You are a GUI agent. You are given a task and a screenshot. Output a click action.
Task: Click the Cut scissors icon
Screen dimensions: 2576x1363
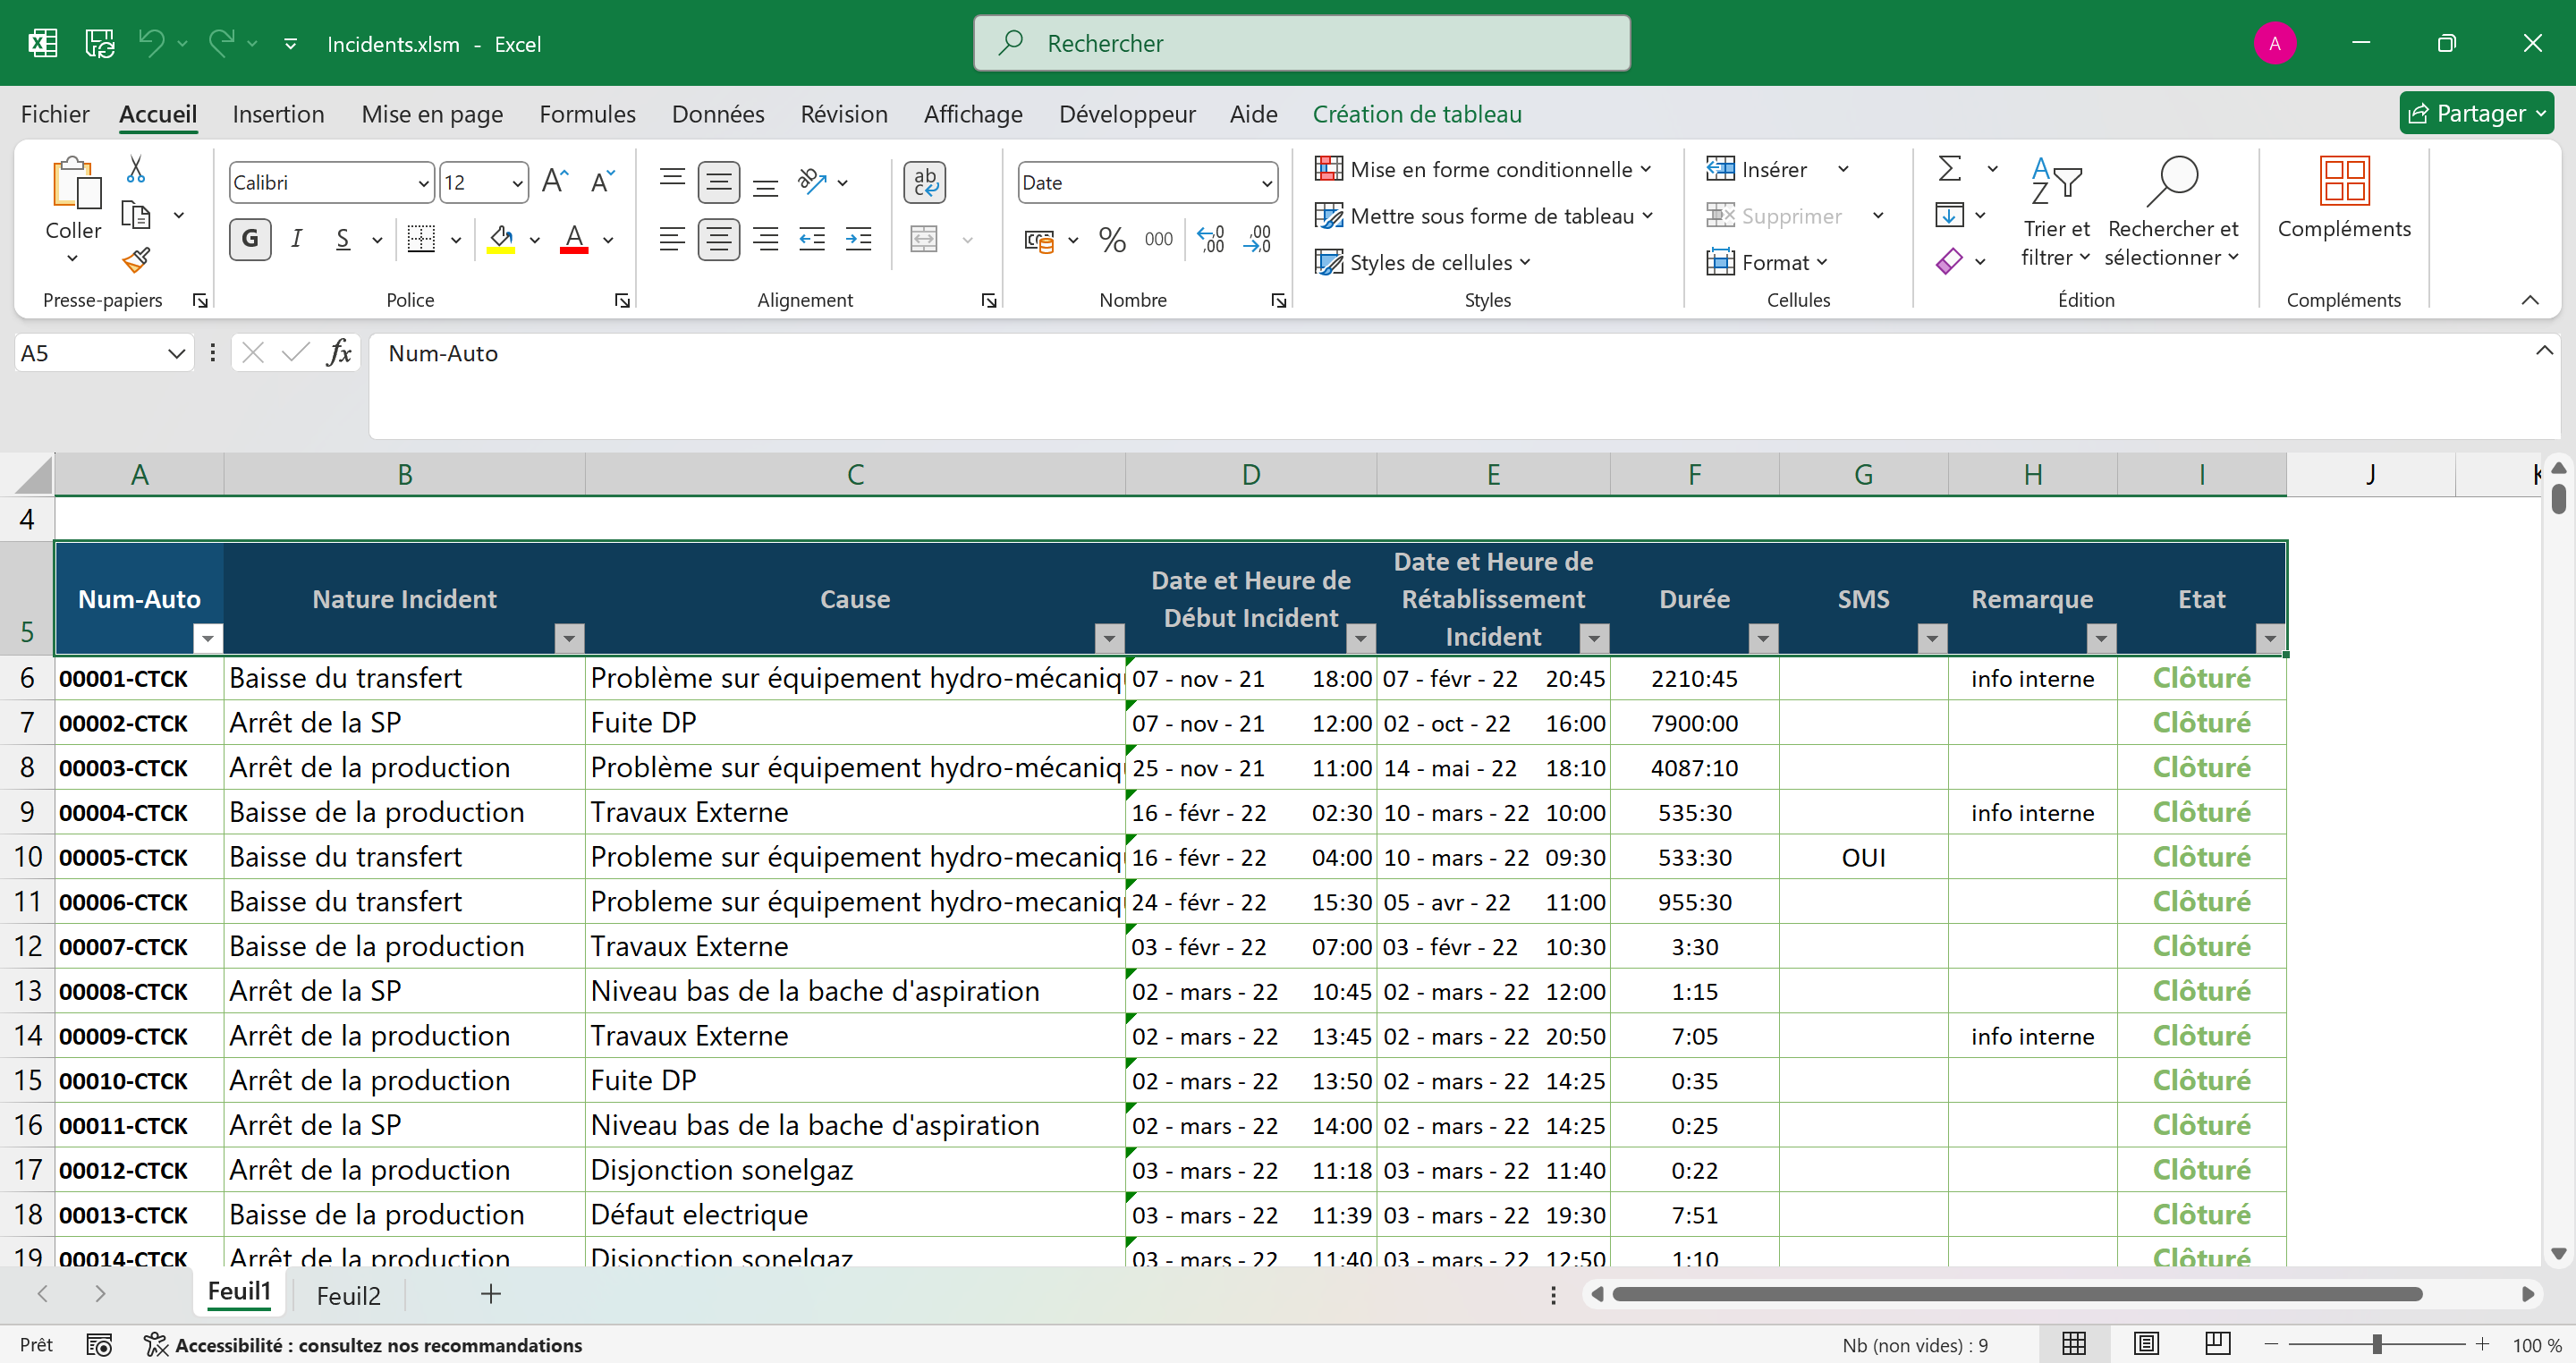(x=136, y=169)
